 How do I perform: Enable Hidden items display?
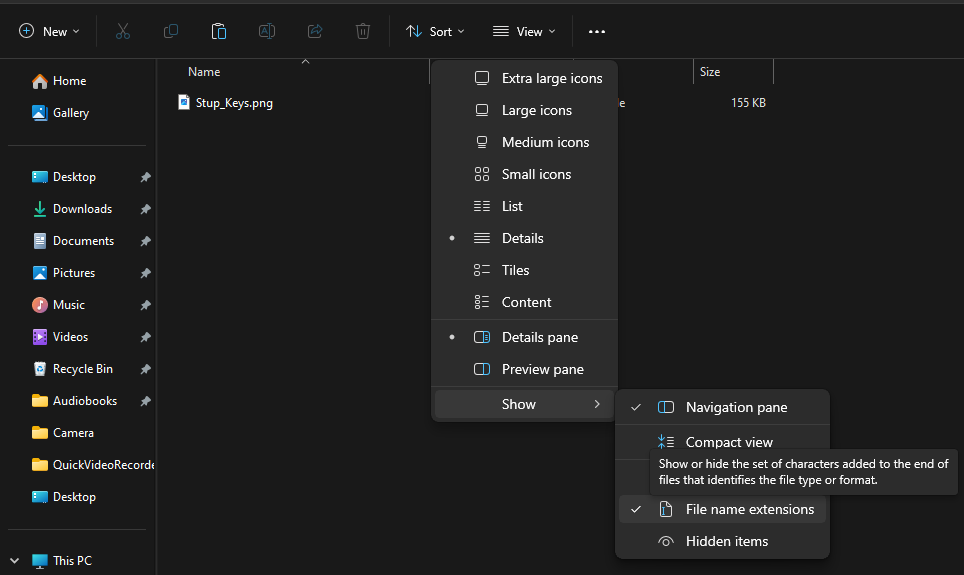coord(726,541)
